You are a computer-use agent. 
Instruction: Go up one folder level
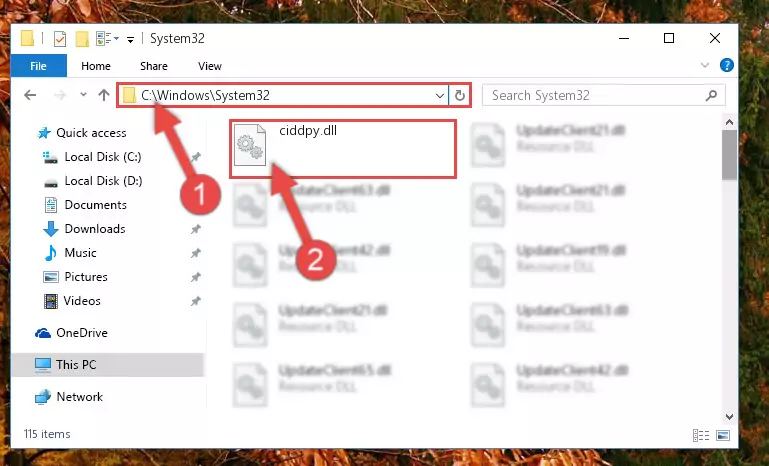click(103, 95)
